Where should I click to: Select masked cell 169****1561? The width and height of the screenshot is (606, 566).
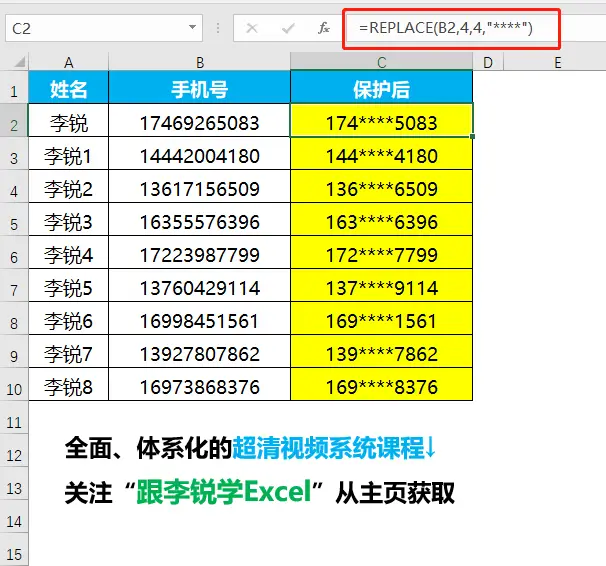[x=381, y=318]
